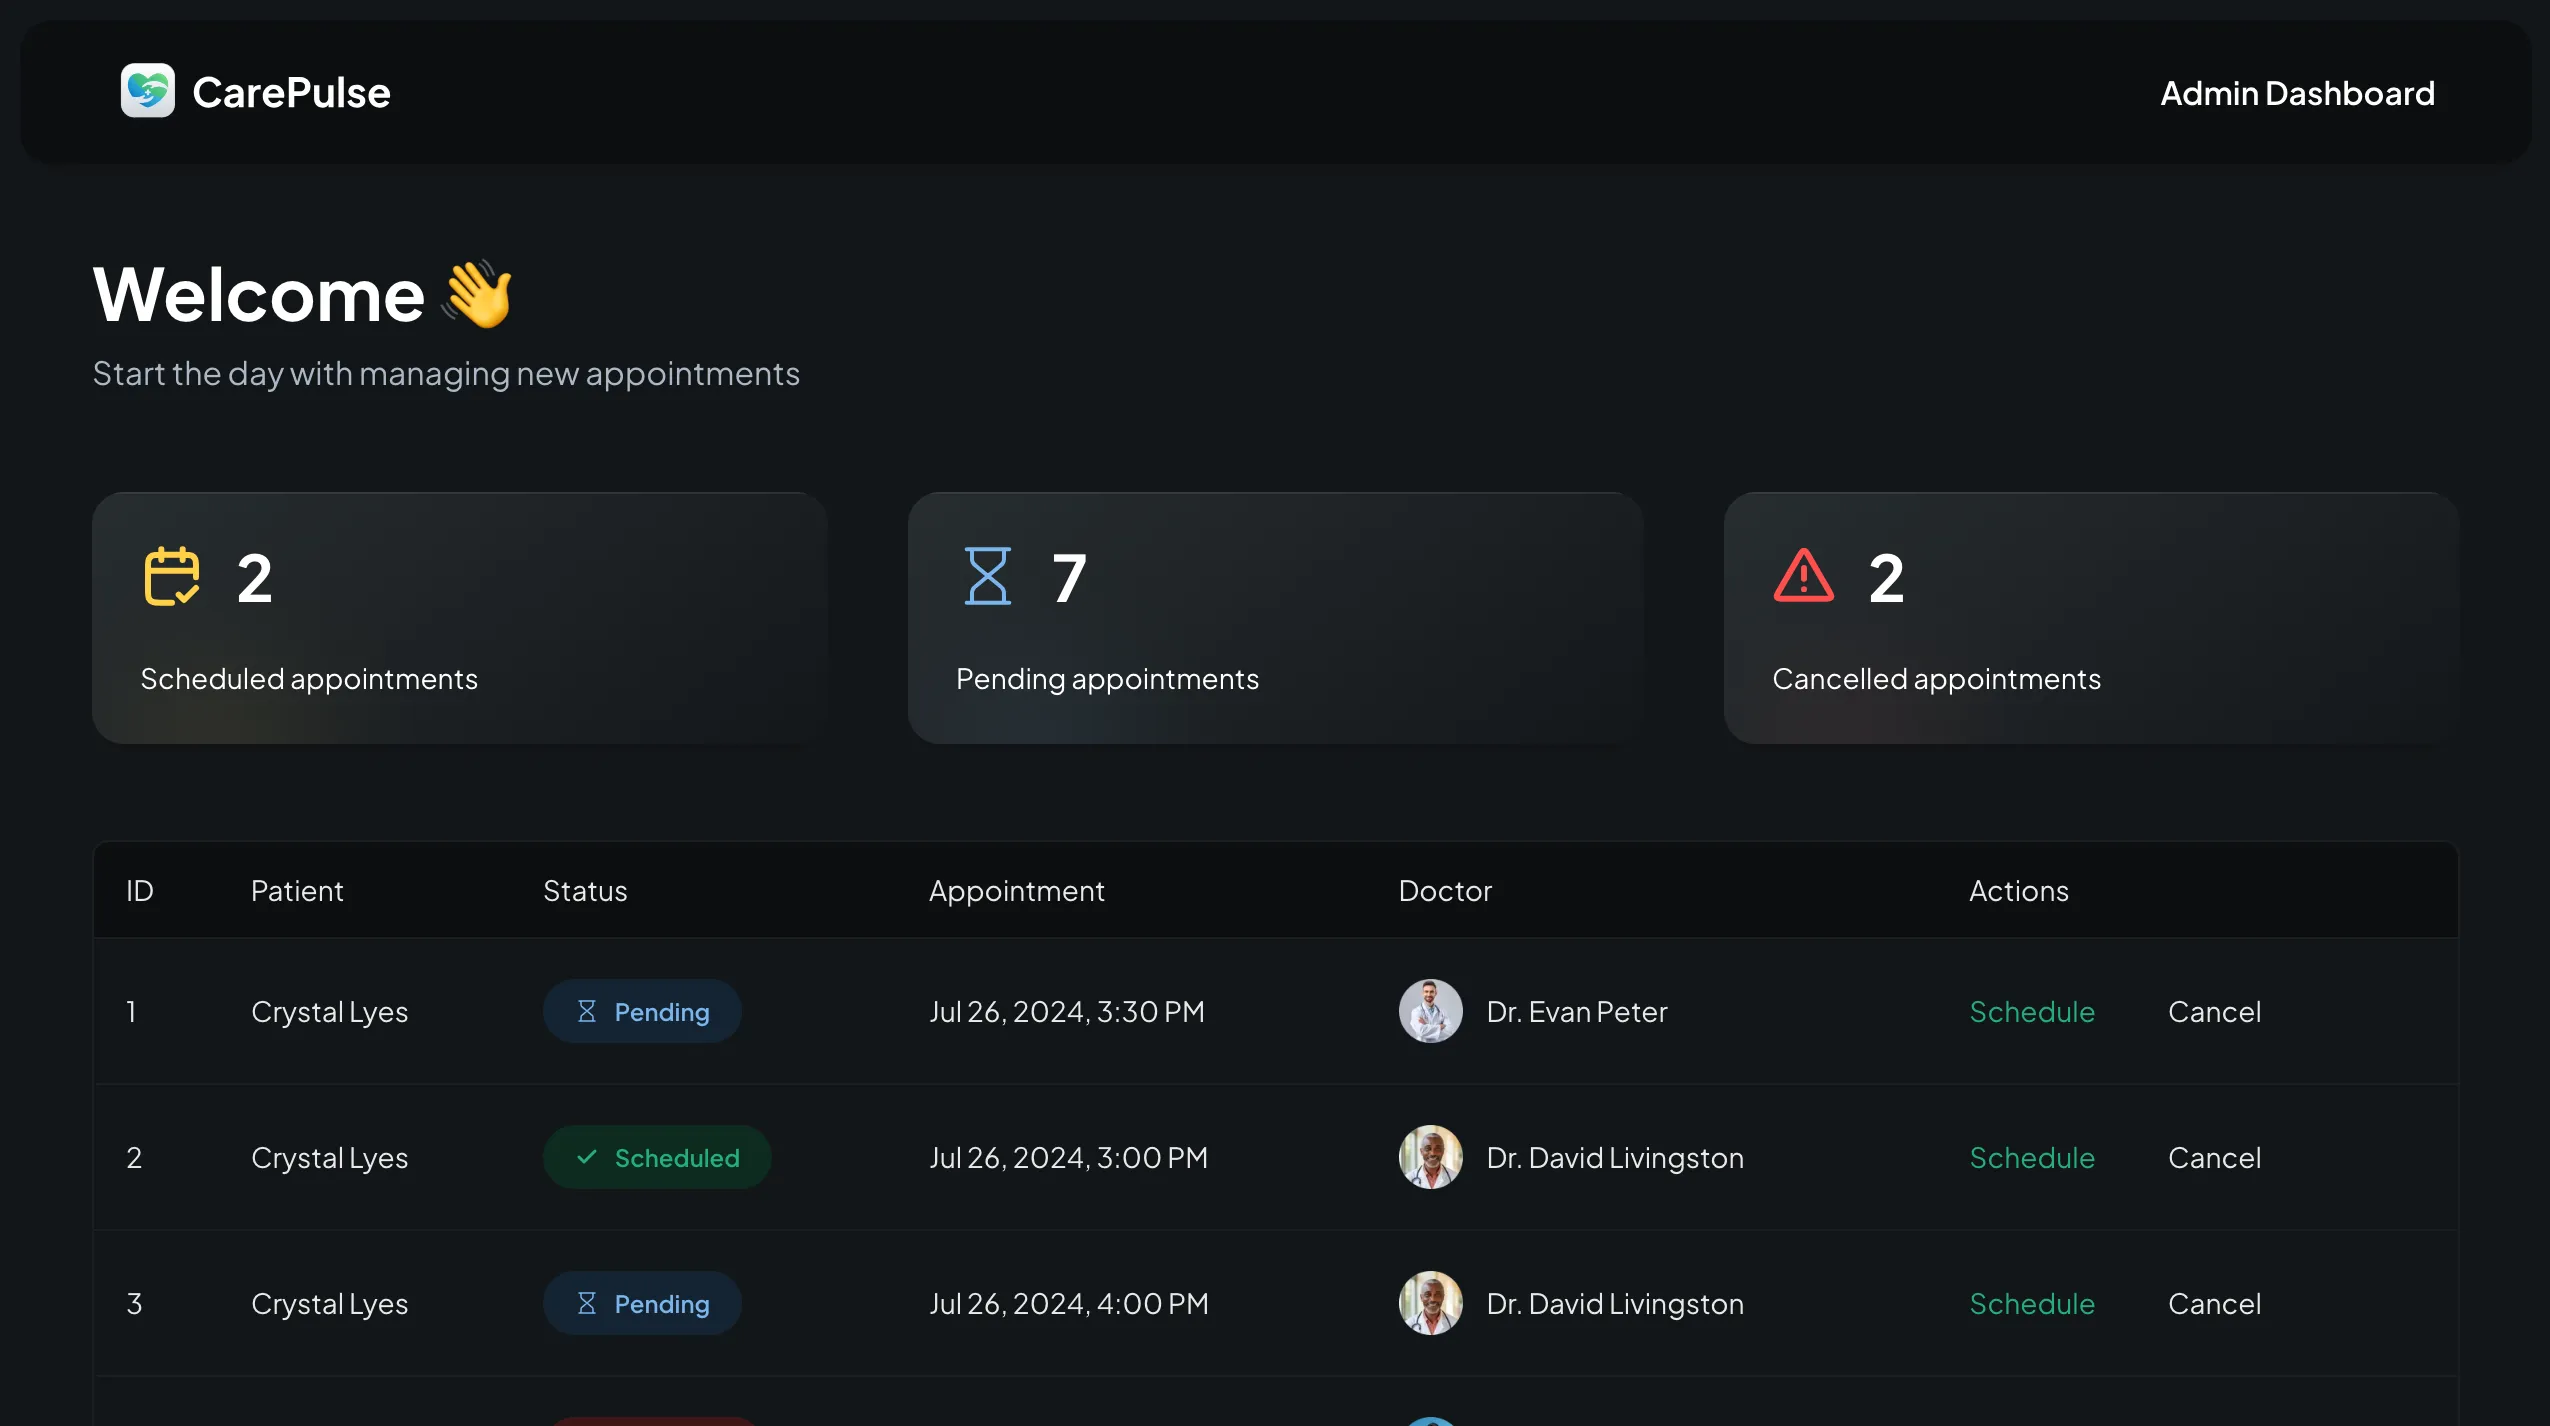Click checkmark icon in Scheduled badge
The width and height of the screenshot is (2550, 1426).
(587, 1157)
